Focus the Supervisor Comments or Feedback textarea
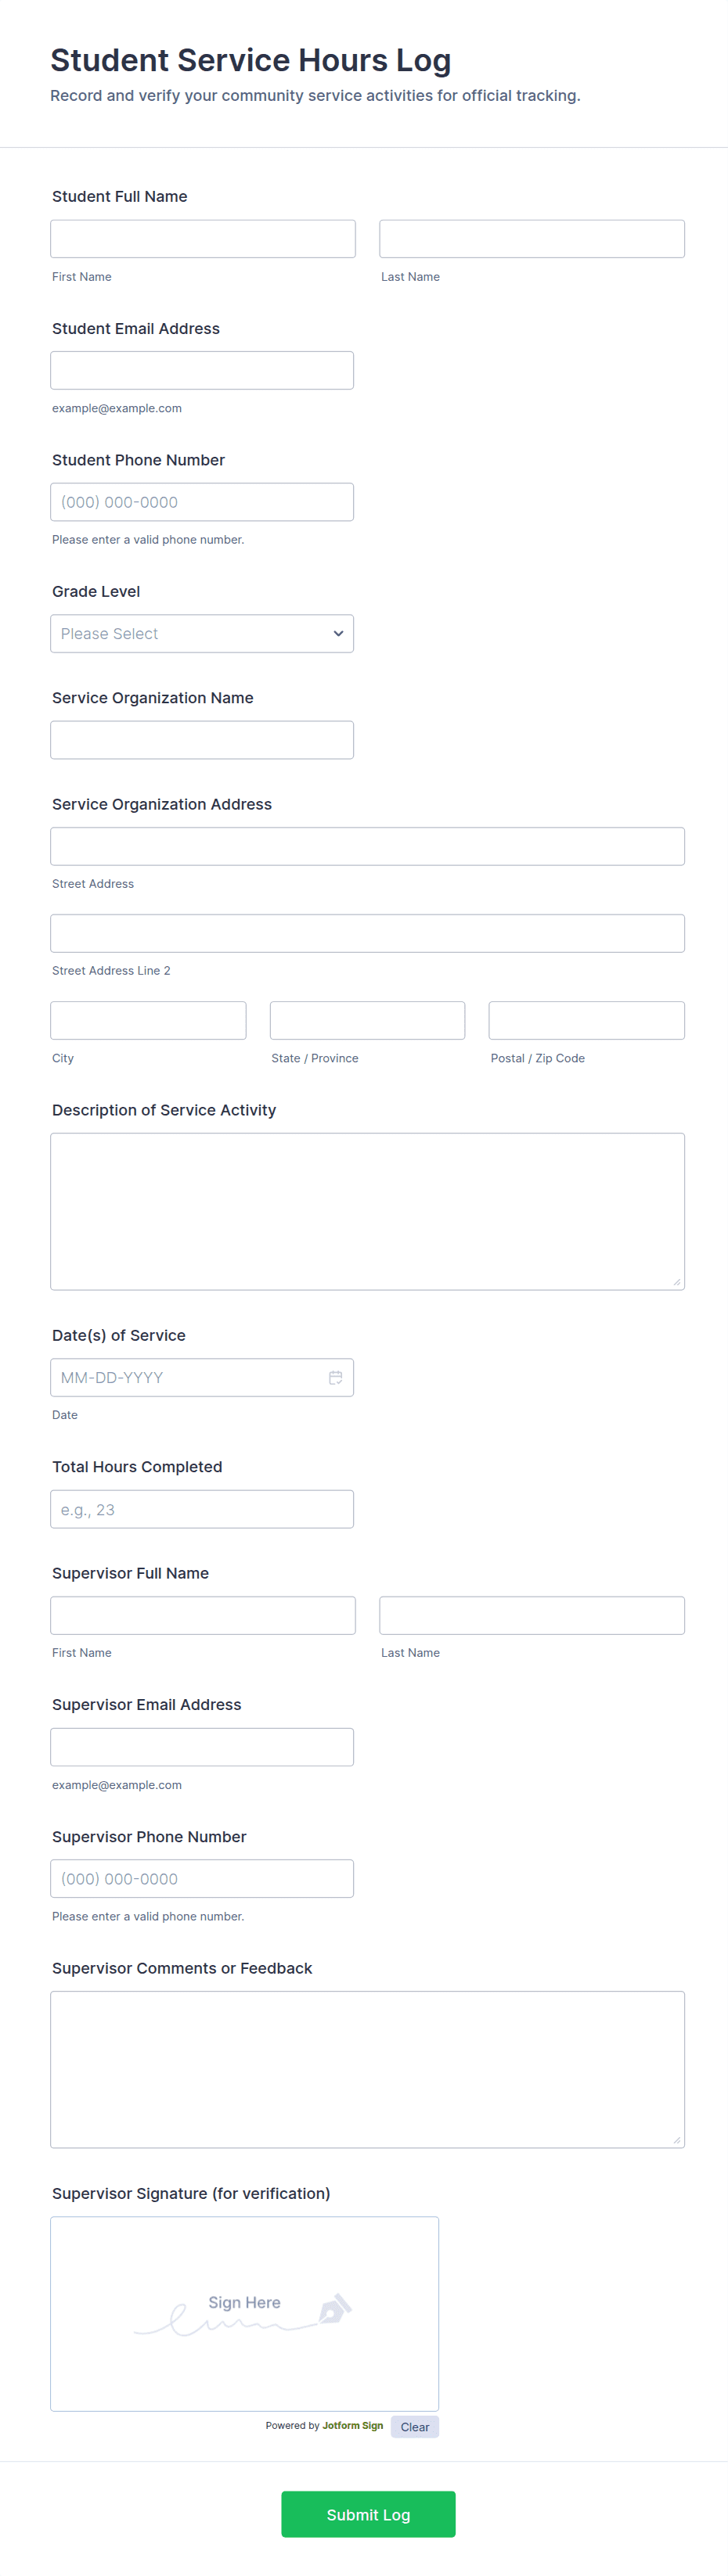This screenshot has width=728, height=2576. [x=367, y=2069]
